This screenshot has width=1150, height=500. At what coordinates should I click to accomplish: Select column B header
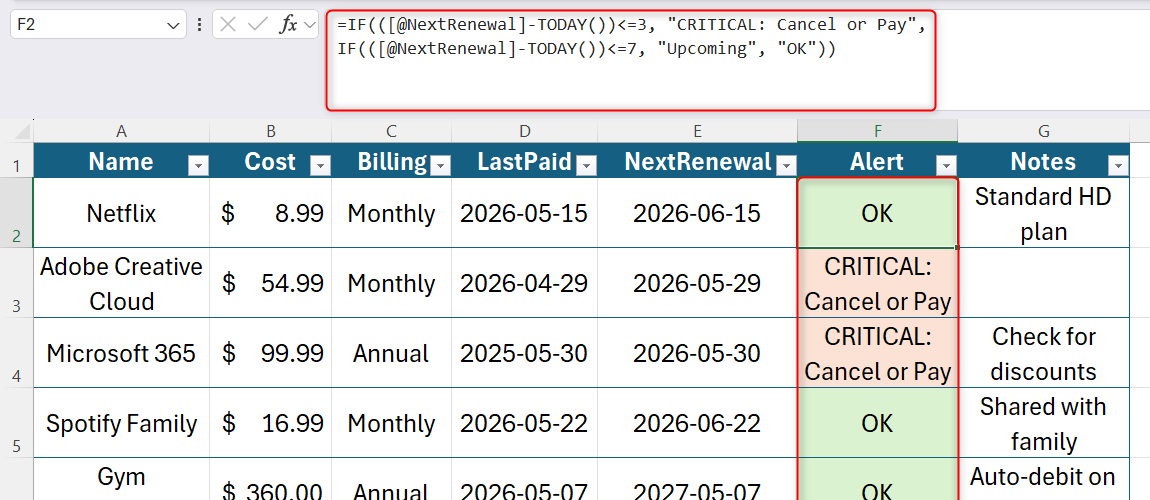(x=271, y=131)
